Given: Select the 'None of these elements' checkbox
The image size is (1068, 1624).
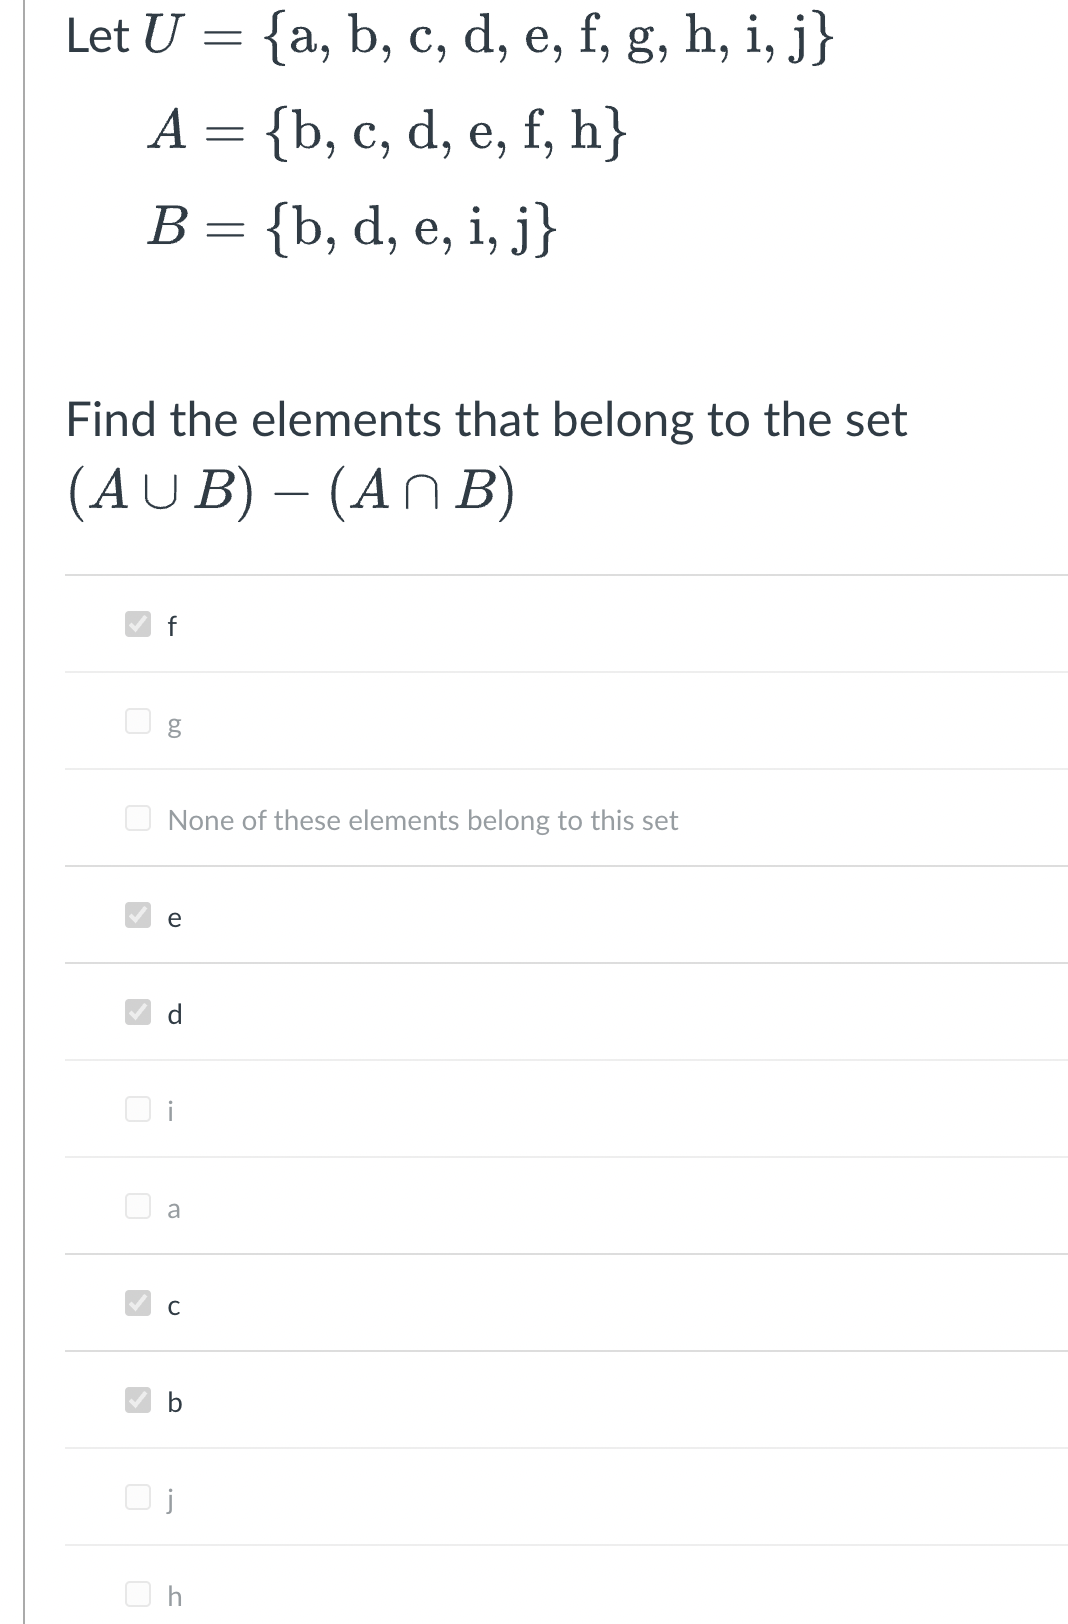Looking at the screenshot, I should click(138, 818).
